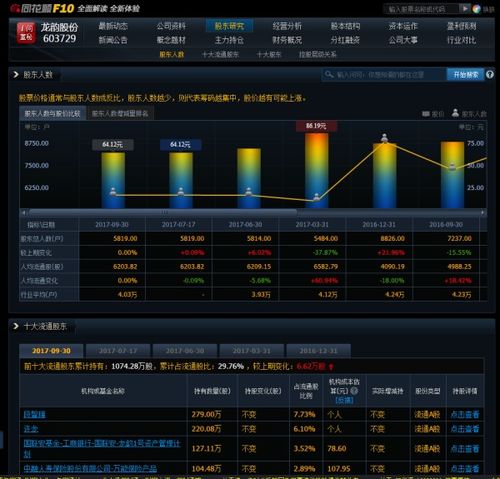Open the shareholder name link in the 220.08万 row
500x479 pixels.
point(31,429)
